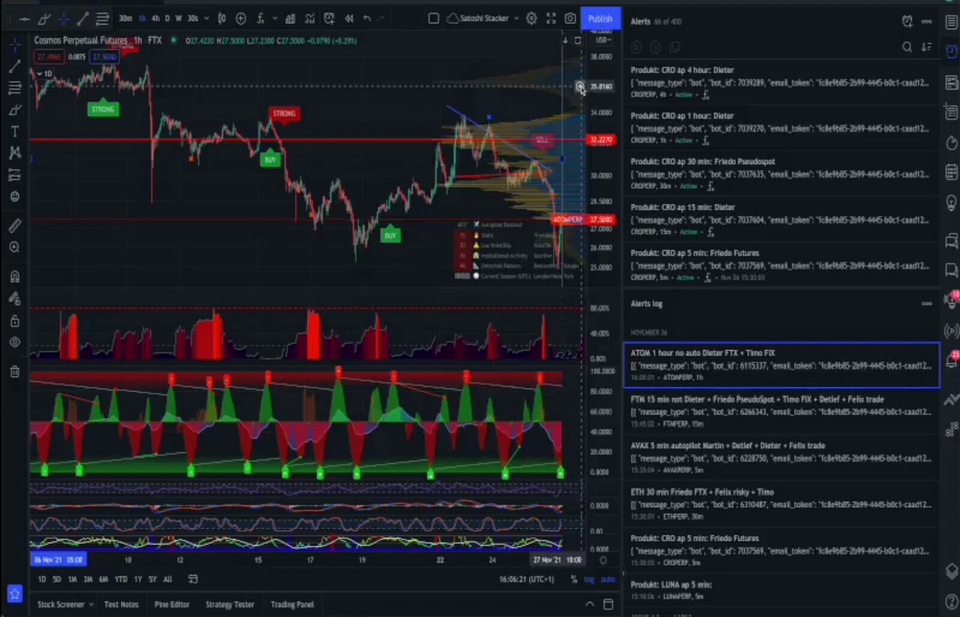This screenshot has width=960, height=617.
Task: Maximize the bottom panel window icon
Action: pyautogui.click(x=609, y=605)
